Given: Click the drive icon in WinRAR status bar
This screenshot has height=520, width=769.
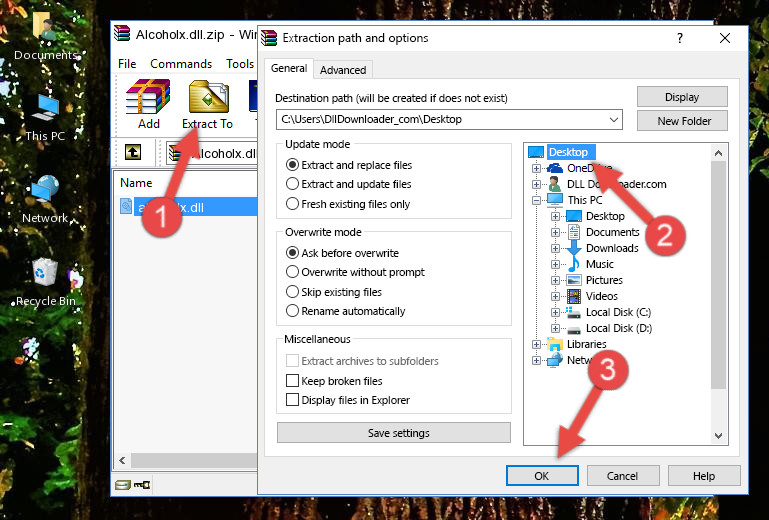Looking at the screenshot, I should tap(123, 485).
